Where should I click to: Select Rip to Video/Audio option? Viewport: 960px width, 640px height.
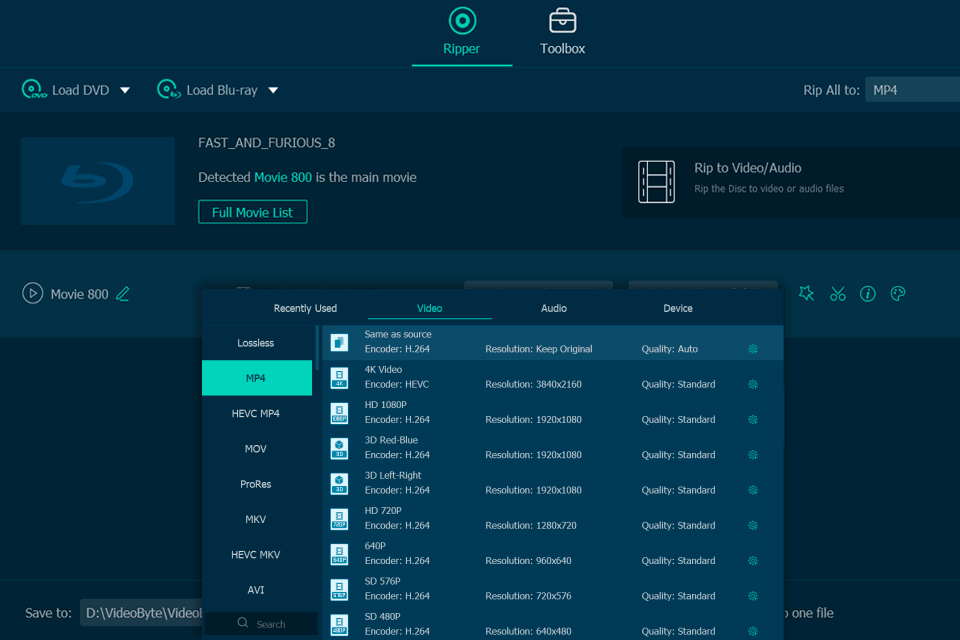(791, 181)
